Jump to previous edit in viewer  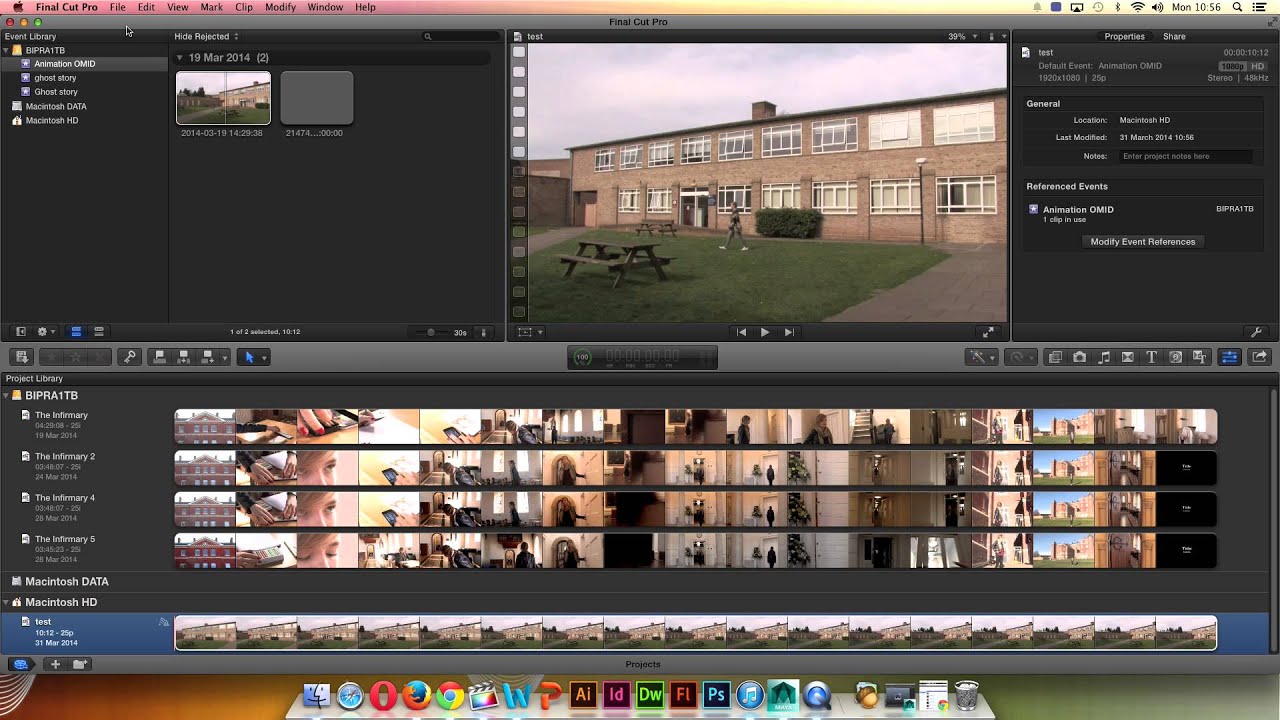(x=741, y=332)
